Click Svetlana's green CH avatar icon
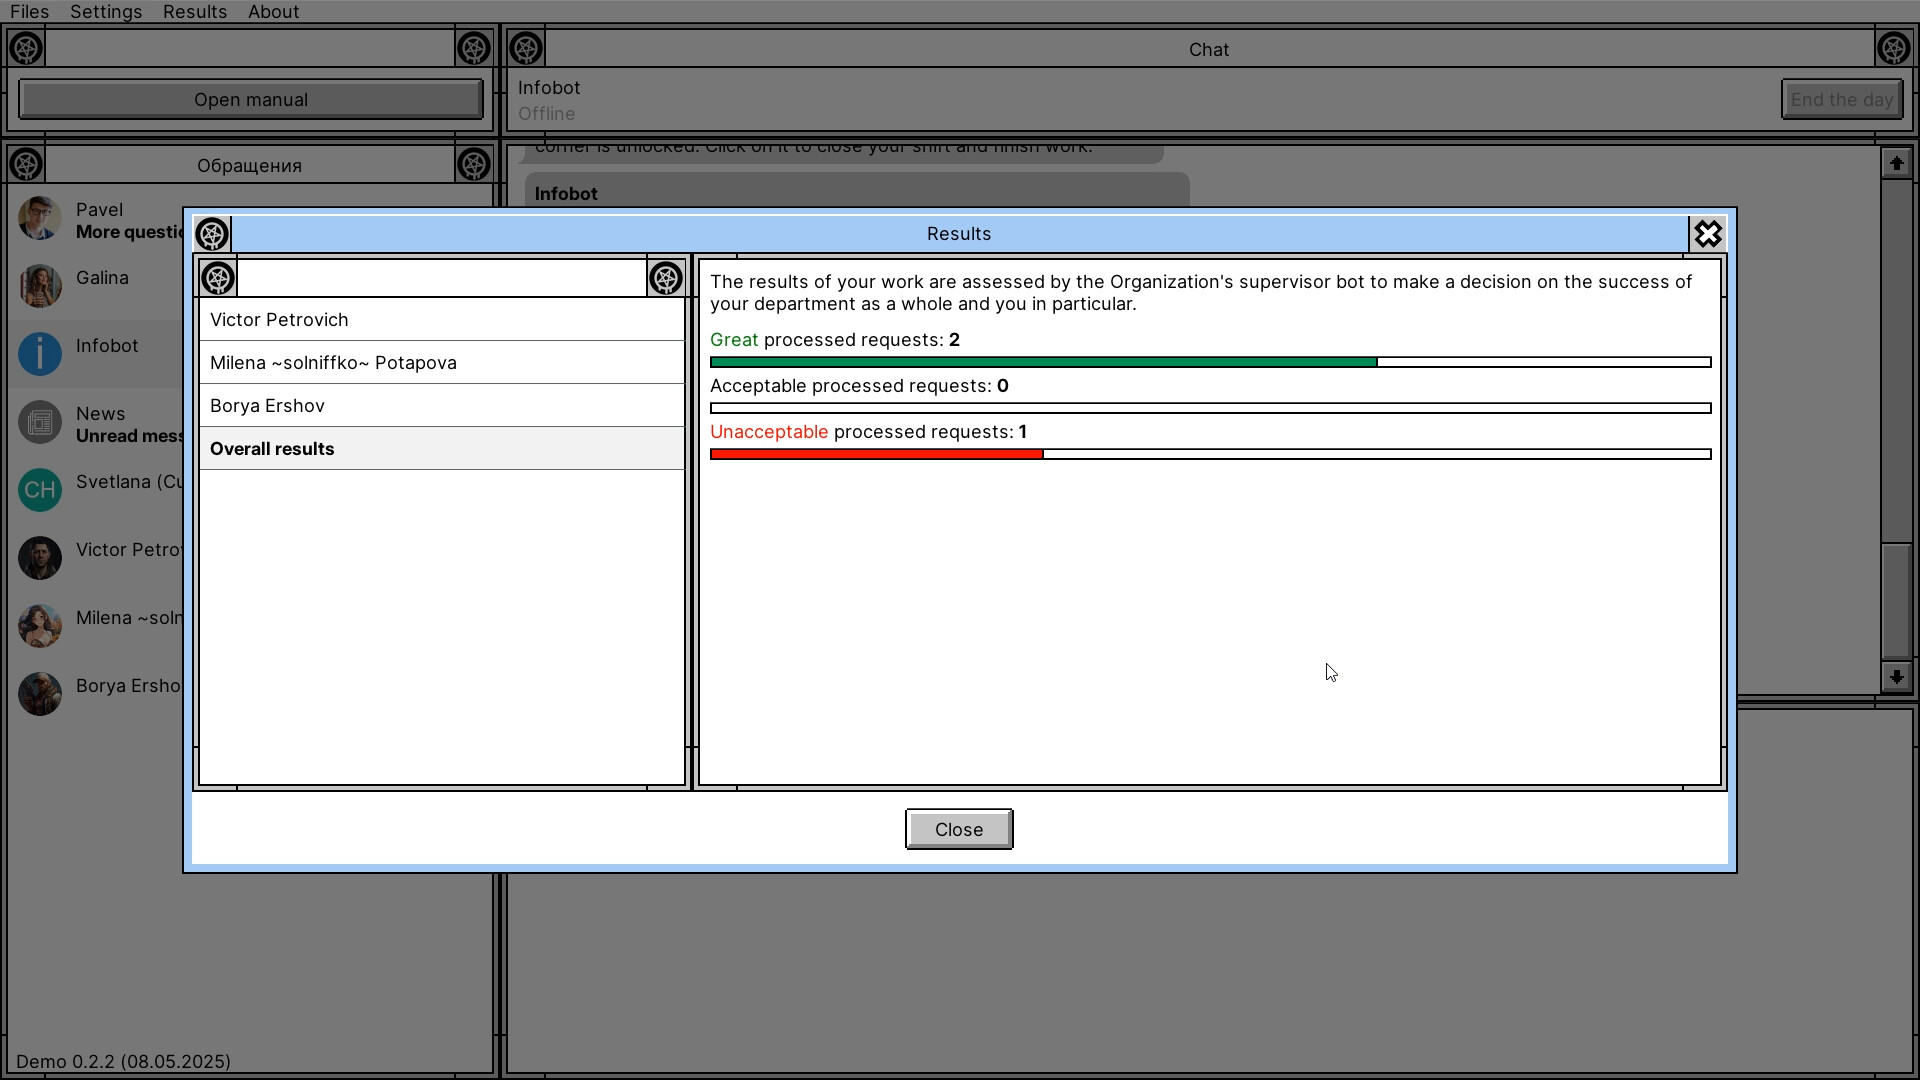The width and height of the screenshot is (1920, 1080). pos(39,490)
